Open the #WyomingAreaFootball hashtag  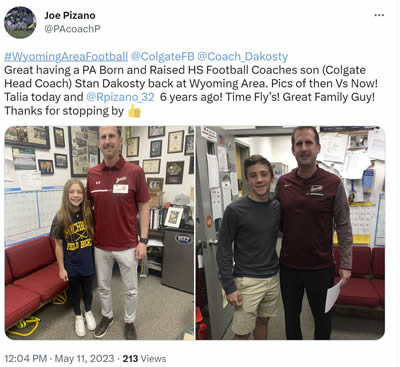coord(66,57)
